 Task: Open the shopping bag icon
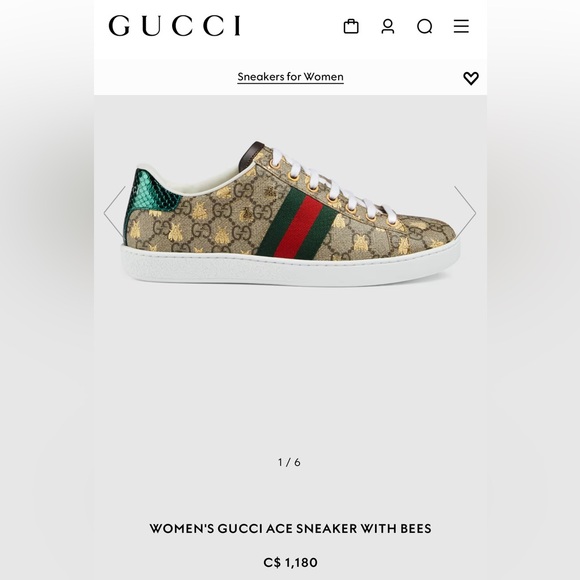[351, 26]
